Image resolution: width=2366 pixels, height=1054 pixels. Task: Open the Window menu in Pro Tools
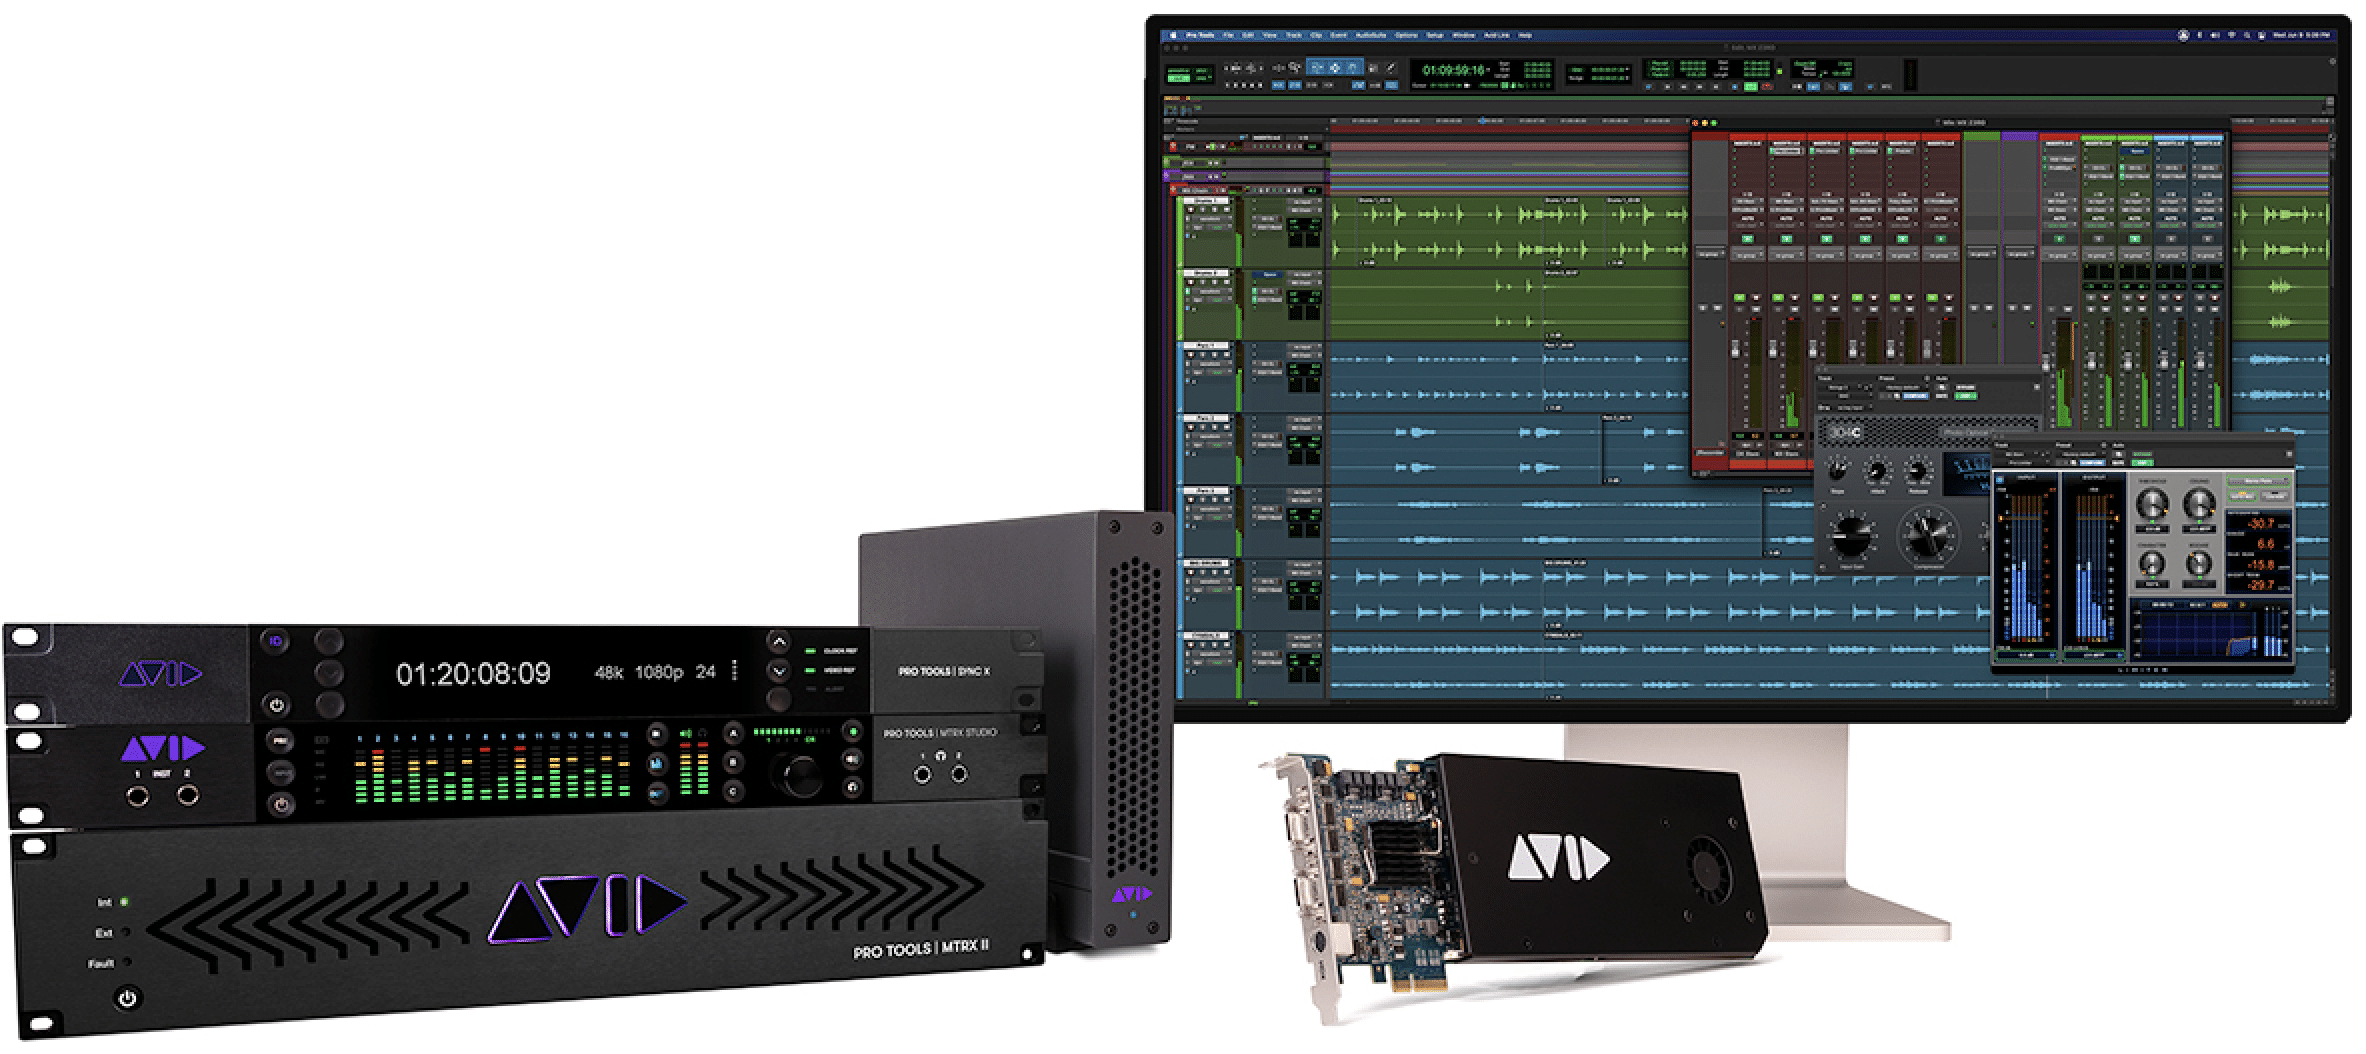(x=1464, y=35)
